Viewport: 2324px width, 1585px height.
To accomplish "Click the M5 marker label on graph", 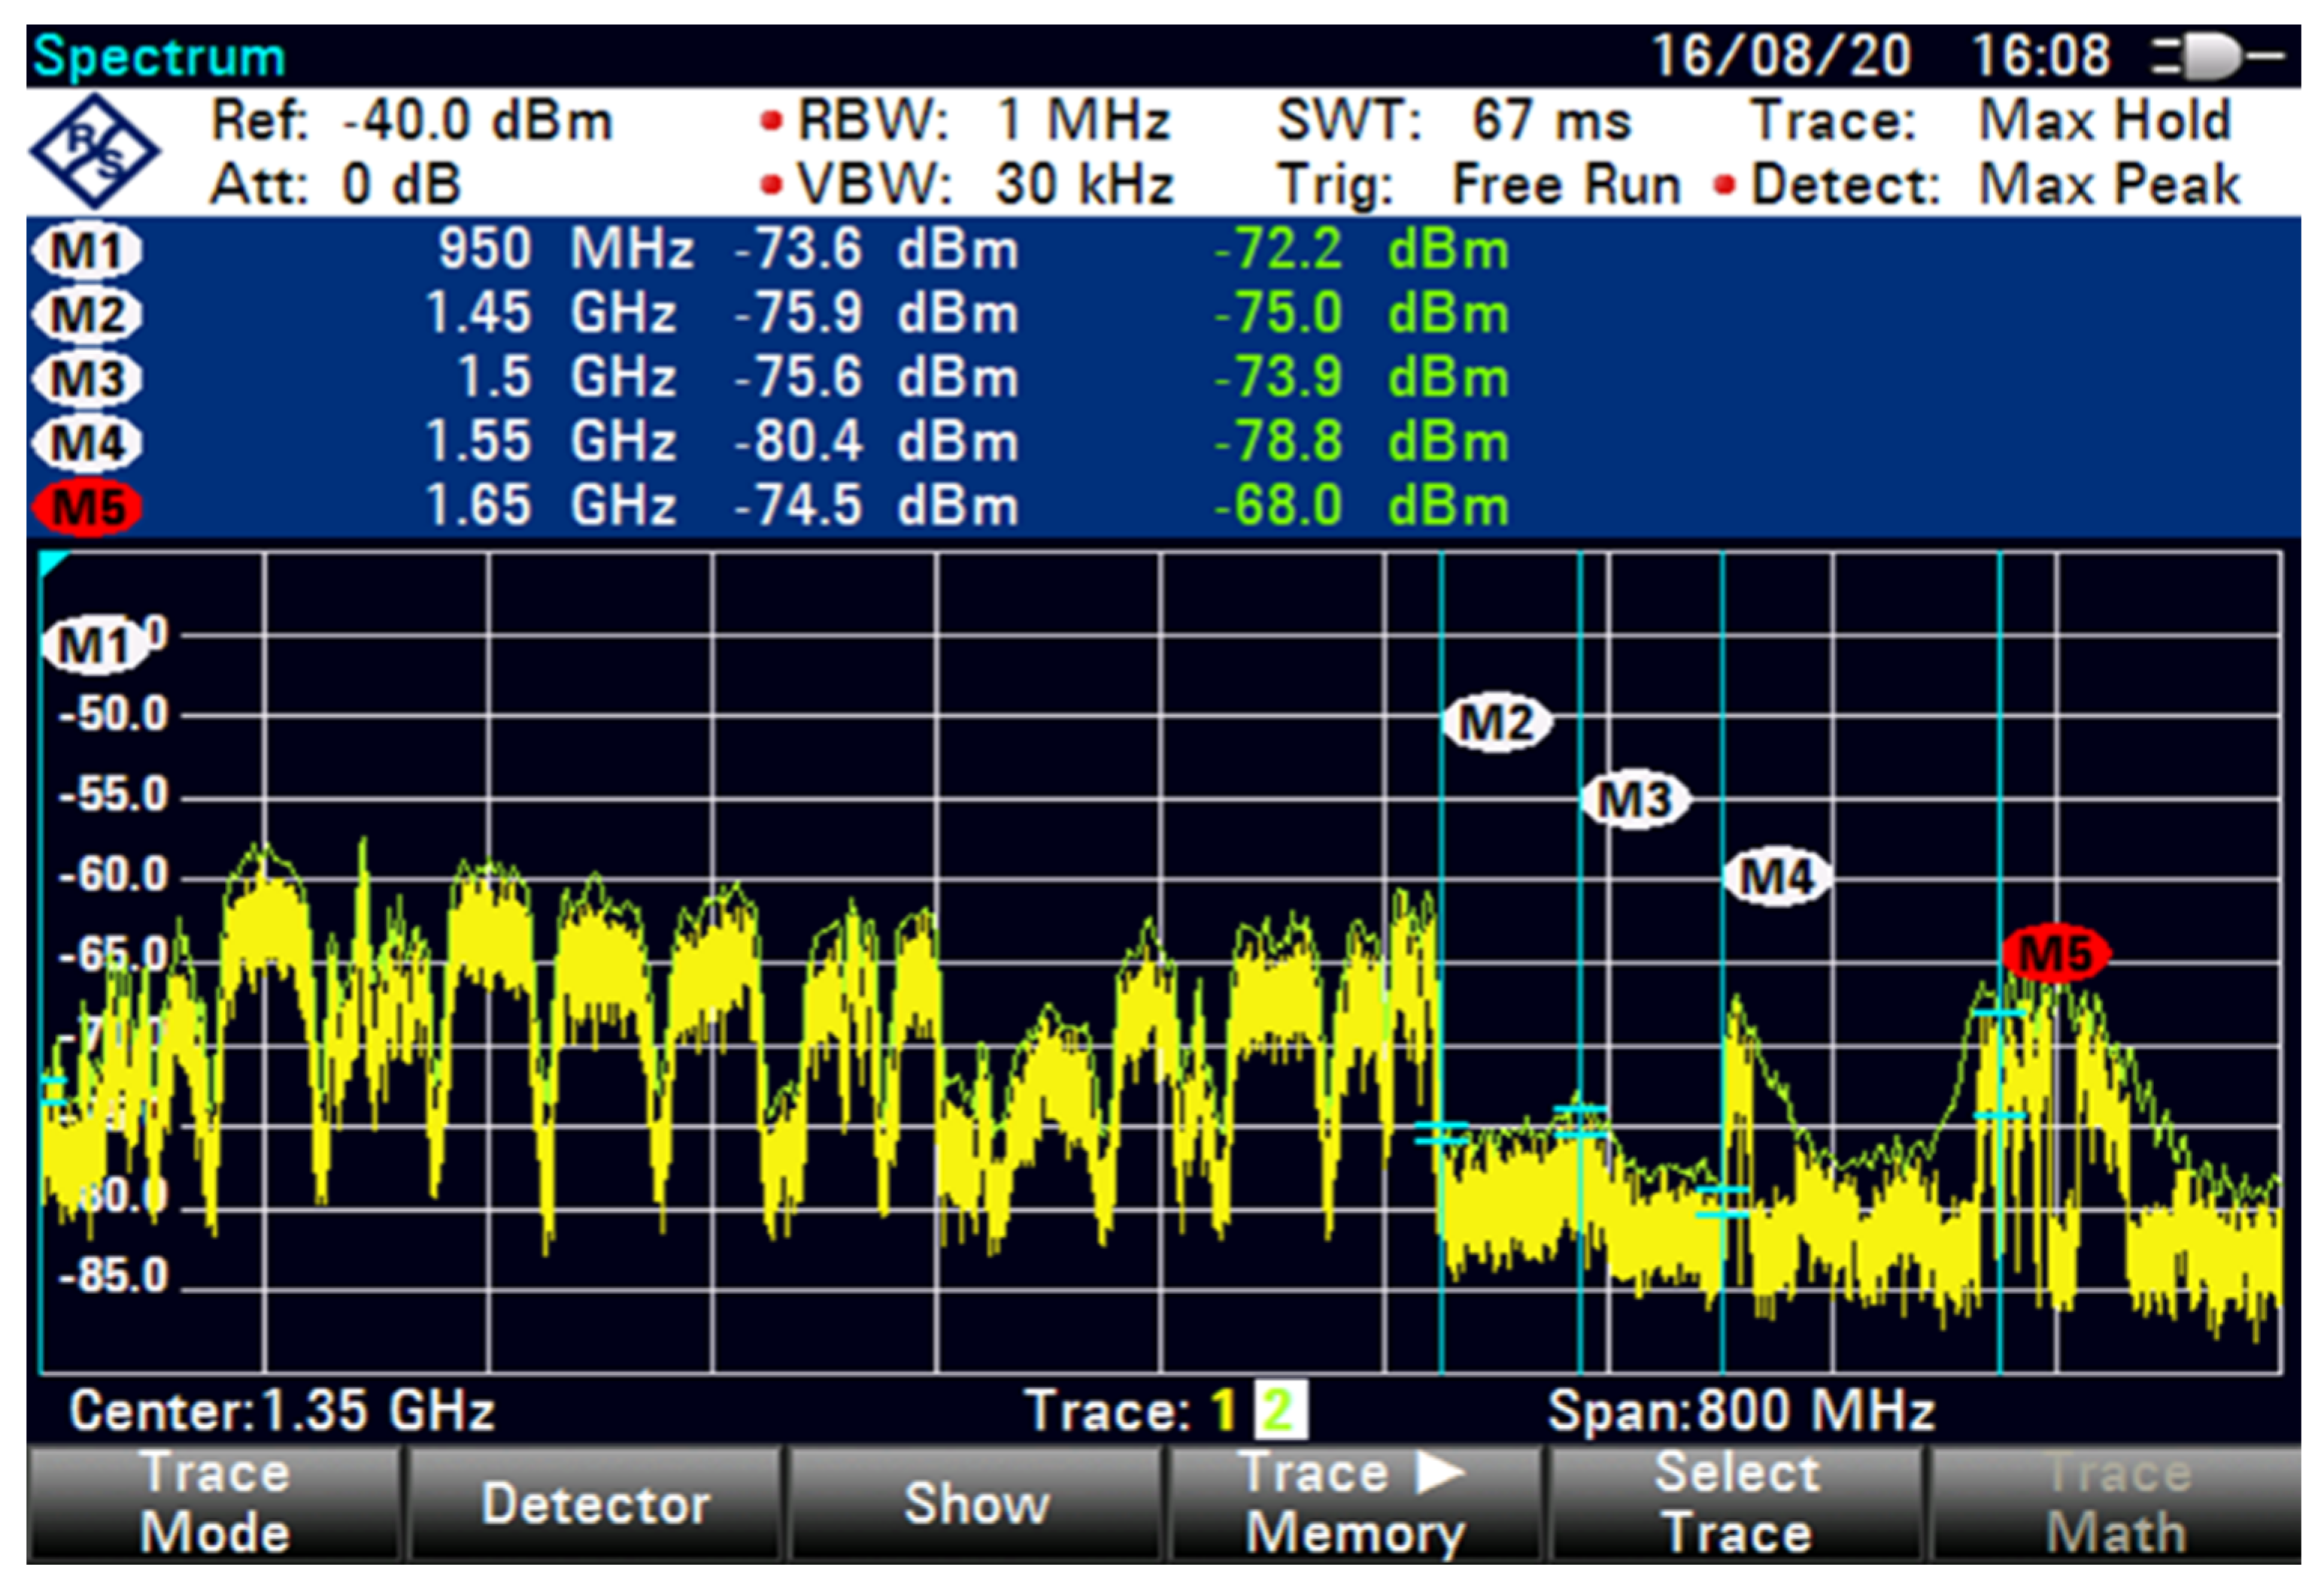I will coord(2055,952).
